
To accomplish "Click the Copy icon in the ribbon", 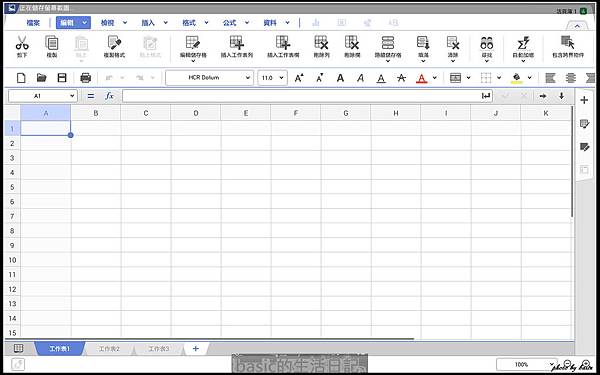I will (52, 43).
